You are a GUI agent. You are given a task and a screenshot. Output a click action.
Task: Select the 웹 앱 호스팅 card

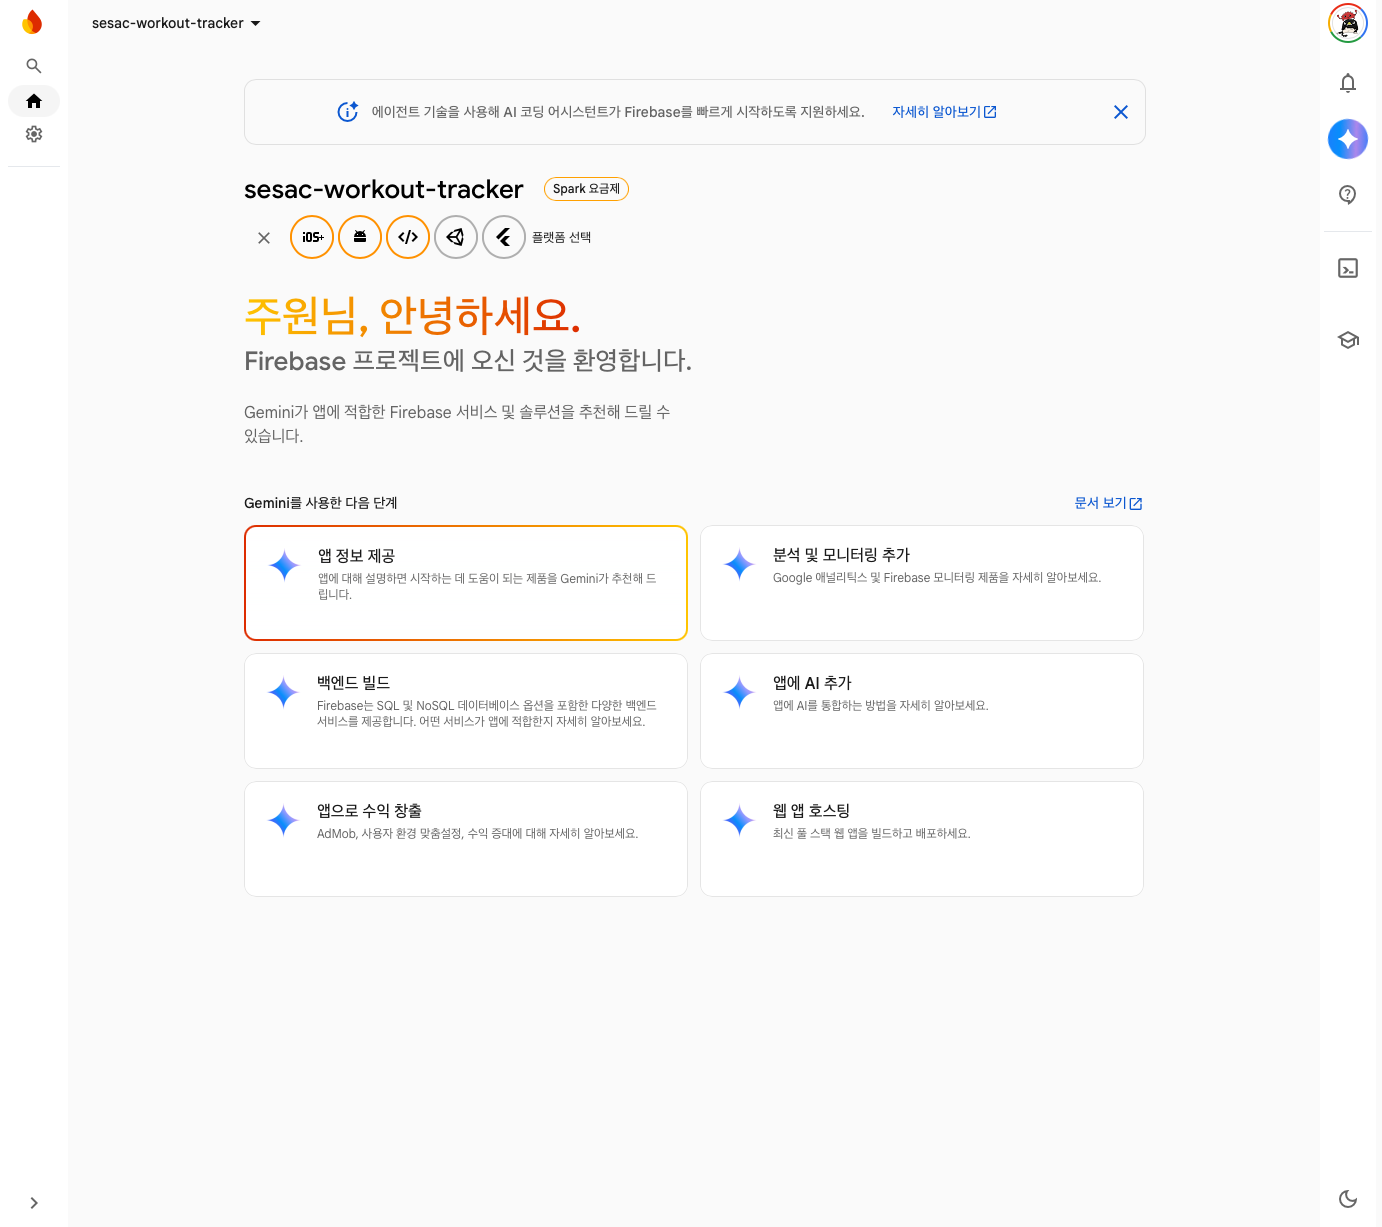click(922, 839)
